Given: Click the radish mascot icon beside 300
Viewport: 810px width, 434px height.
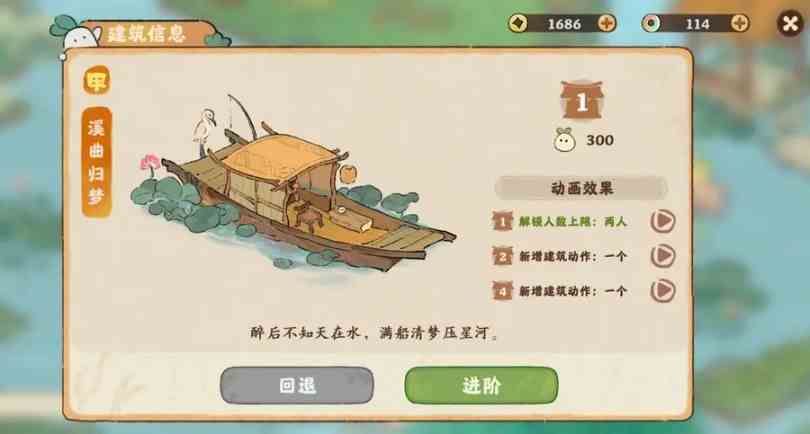Looking at the screenshot, I should click(x=565, y=140).
